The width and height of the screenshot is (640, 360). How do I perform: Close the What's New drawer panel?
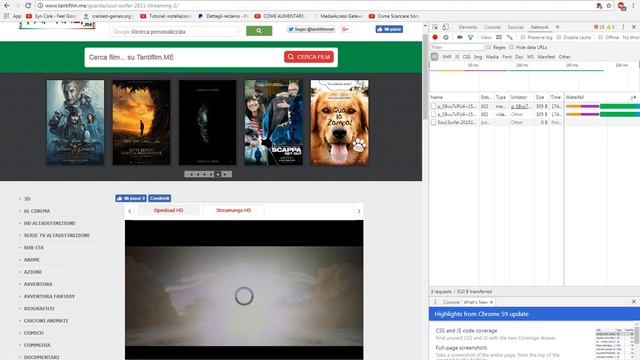(633, 302)
